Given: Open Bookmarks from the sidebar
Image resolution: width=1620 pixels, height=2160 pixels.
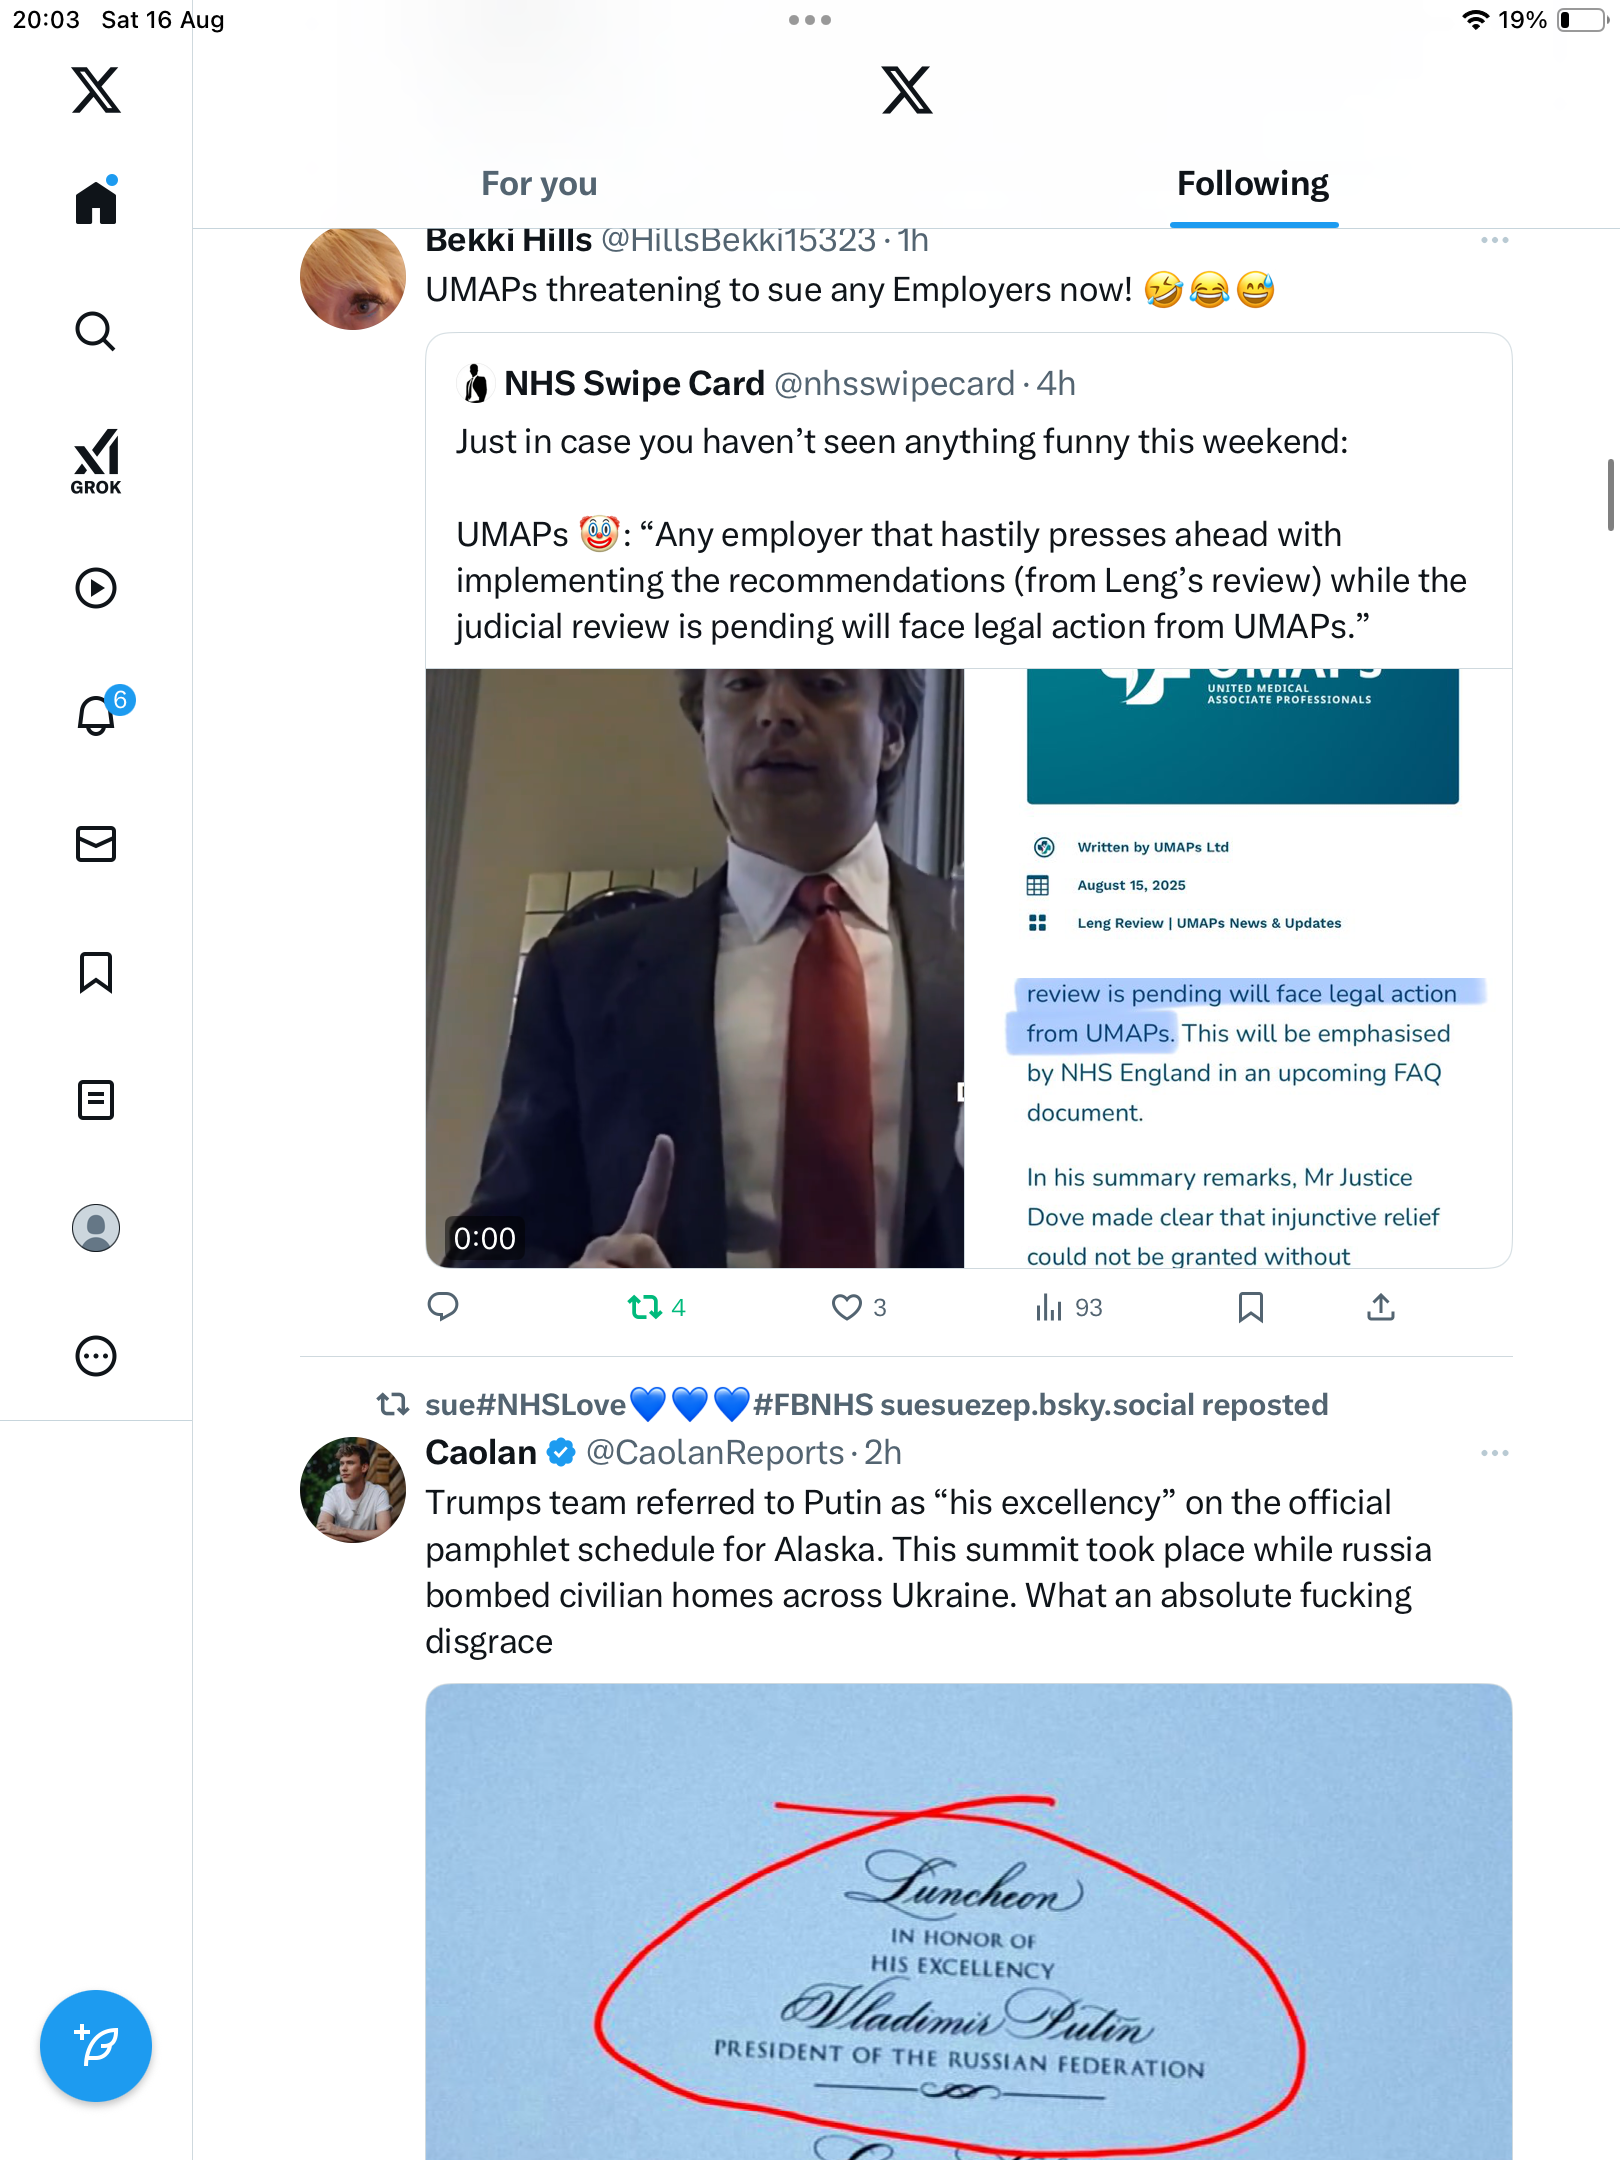Looking at the screenshot, I should coord(96,972).
